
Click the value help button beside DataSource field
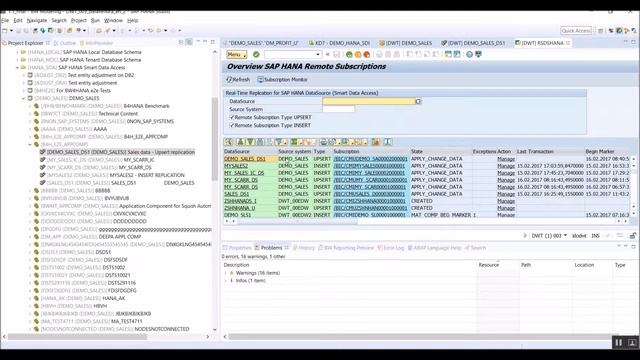(418, 101)
